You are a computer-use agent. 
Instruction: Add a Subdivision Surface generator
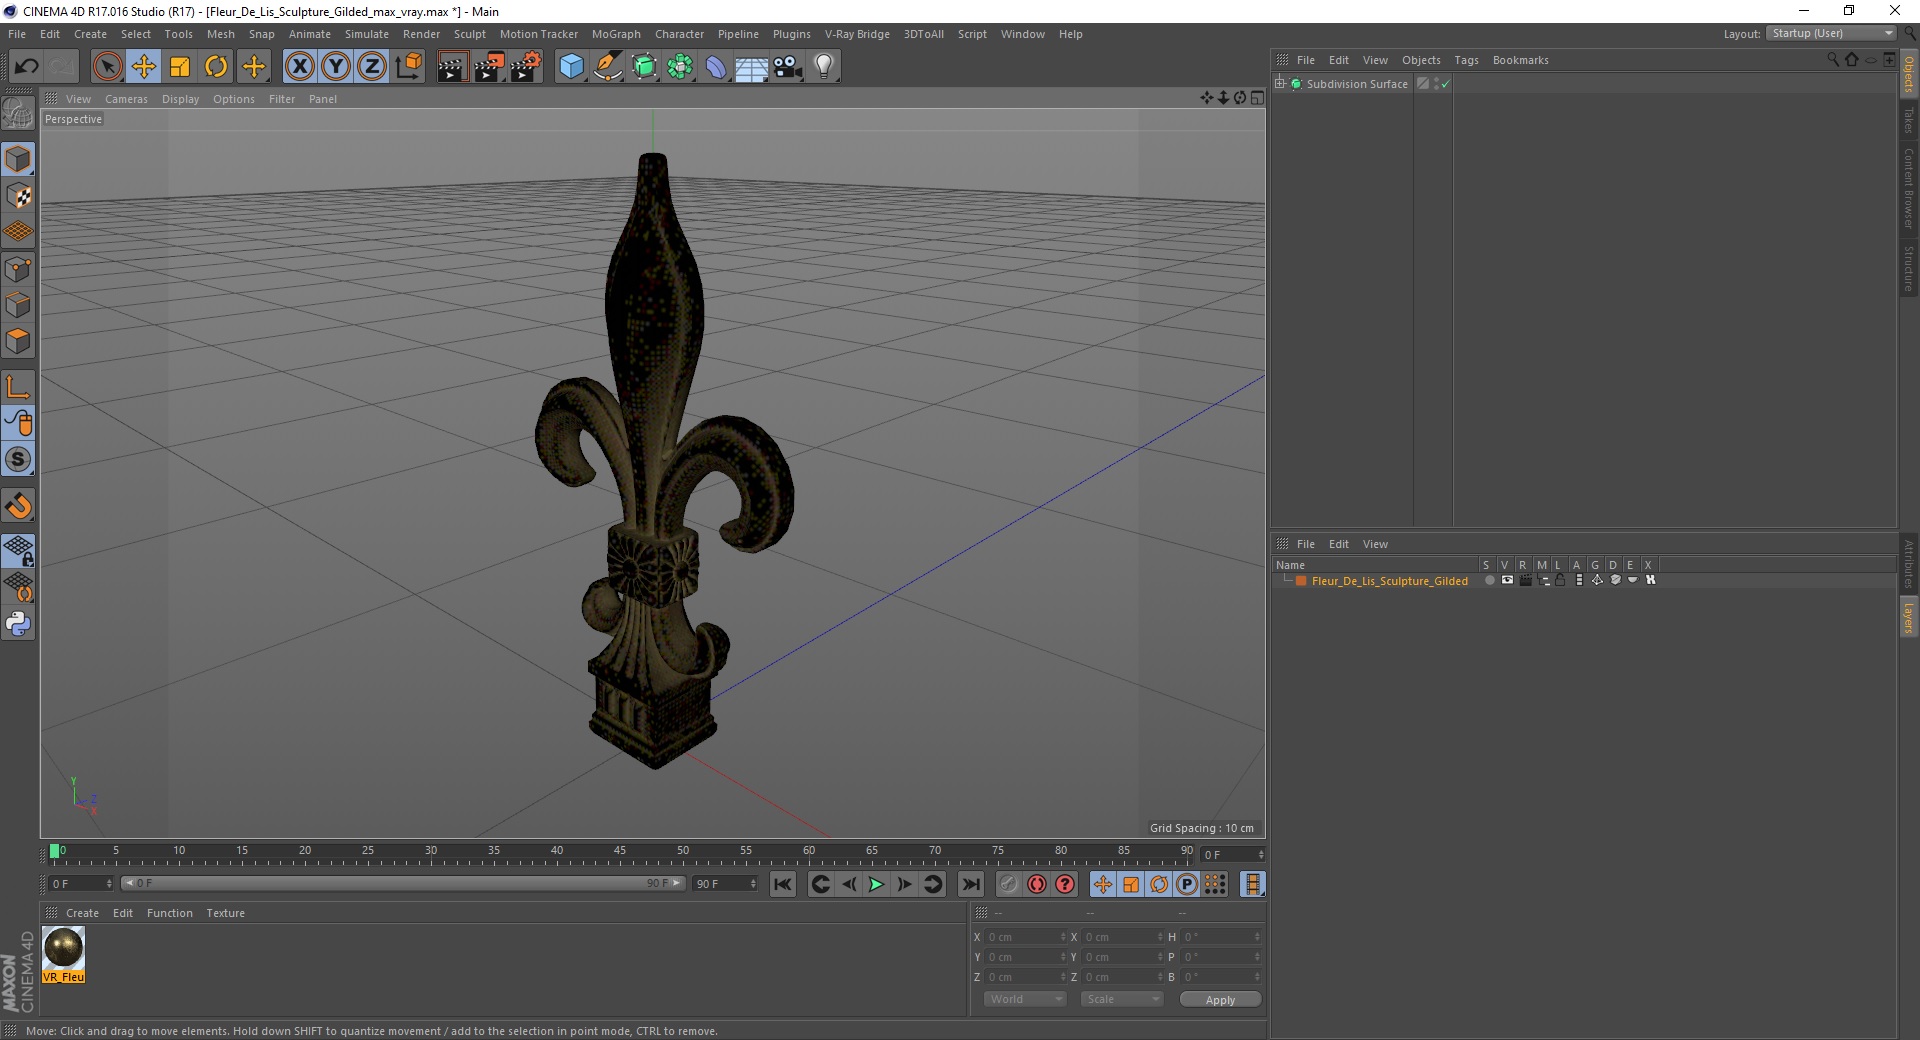(644, 67)
